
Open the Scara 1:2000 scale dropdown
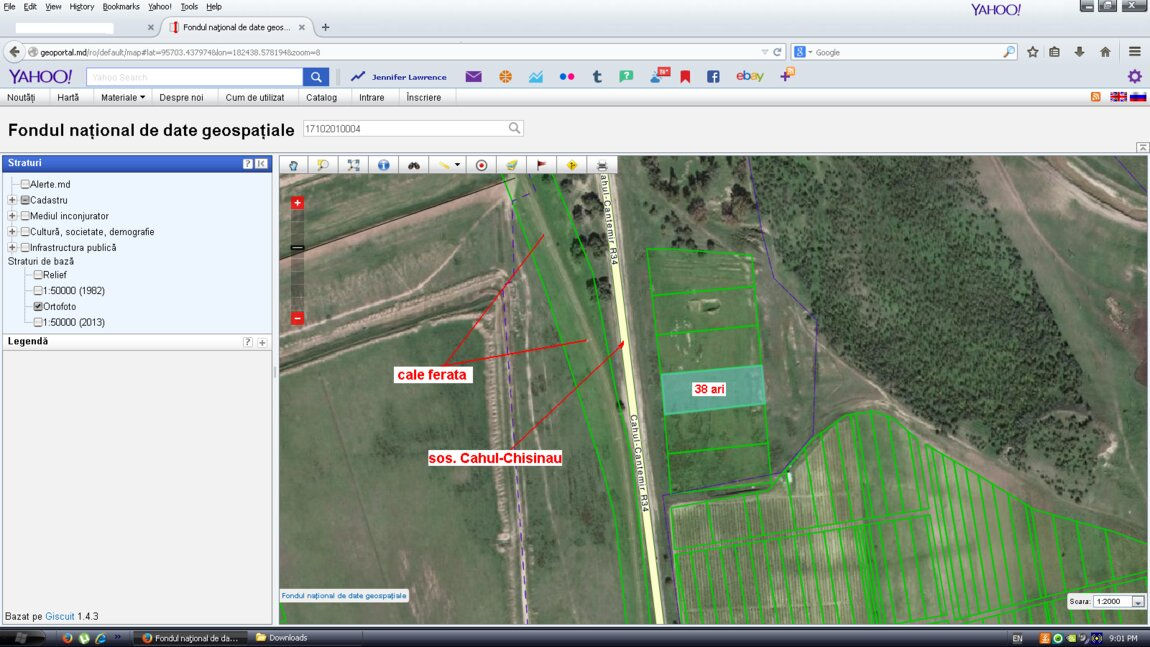pos(1138,602)
